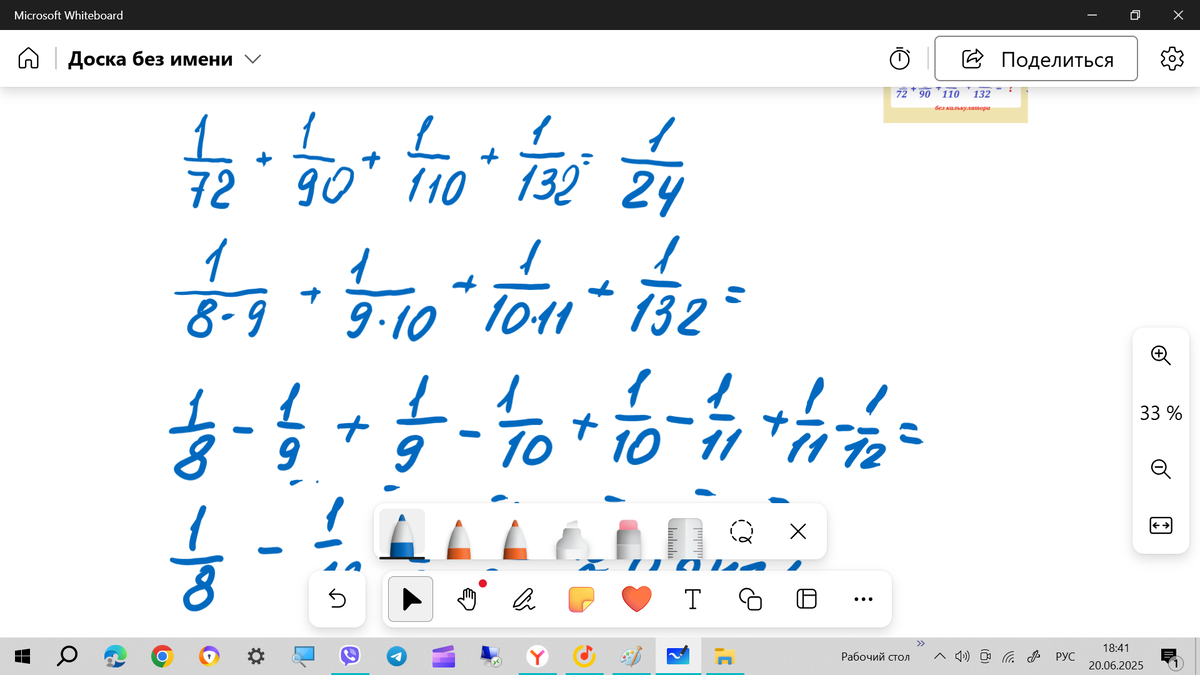
Task: Open Microsoft Edge from taskbar
Action: click(x=116, y=656)
